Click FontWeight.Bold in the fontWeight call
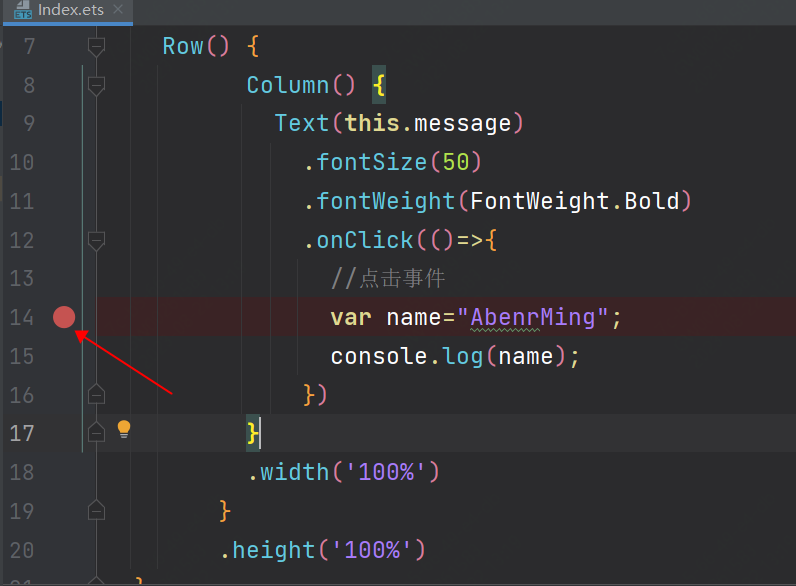Image resolution: width=796 pixels, height=586 pixels. point(575,201)
